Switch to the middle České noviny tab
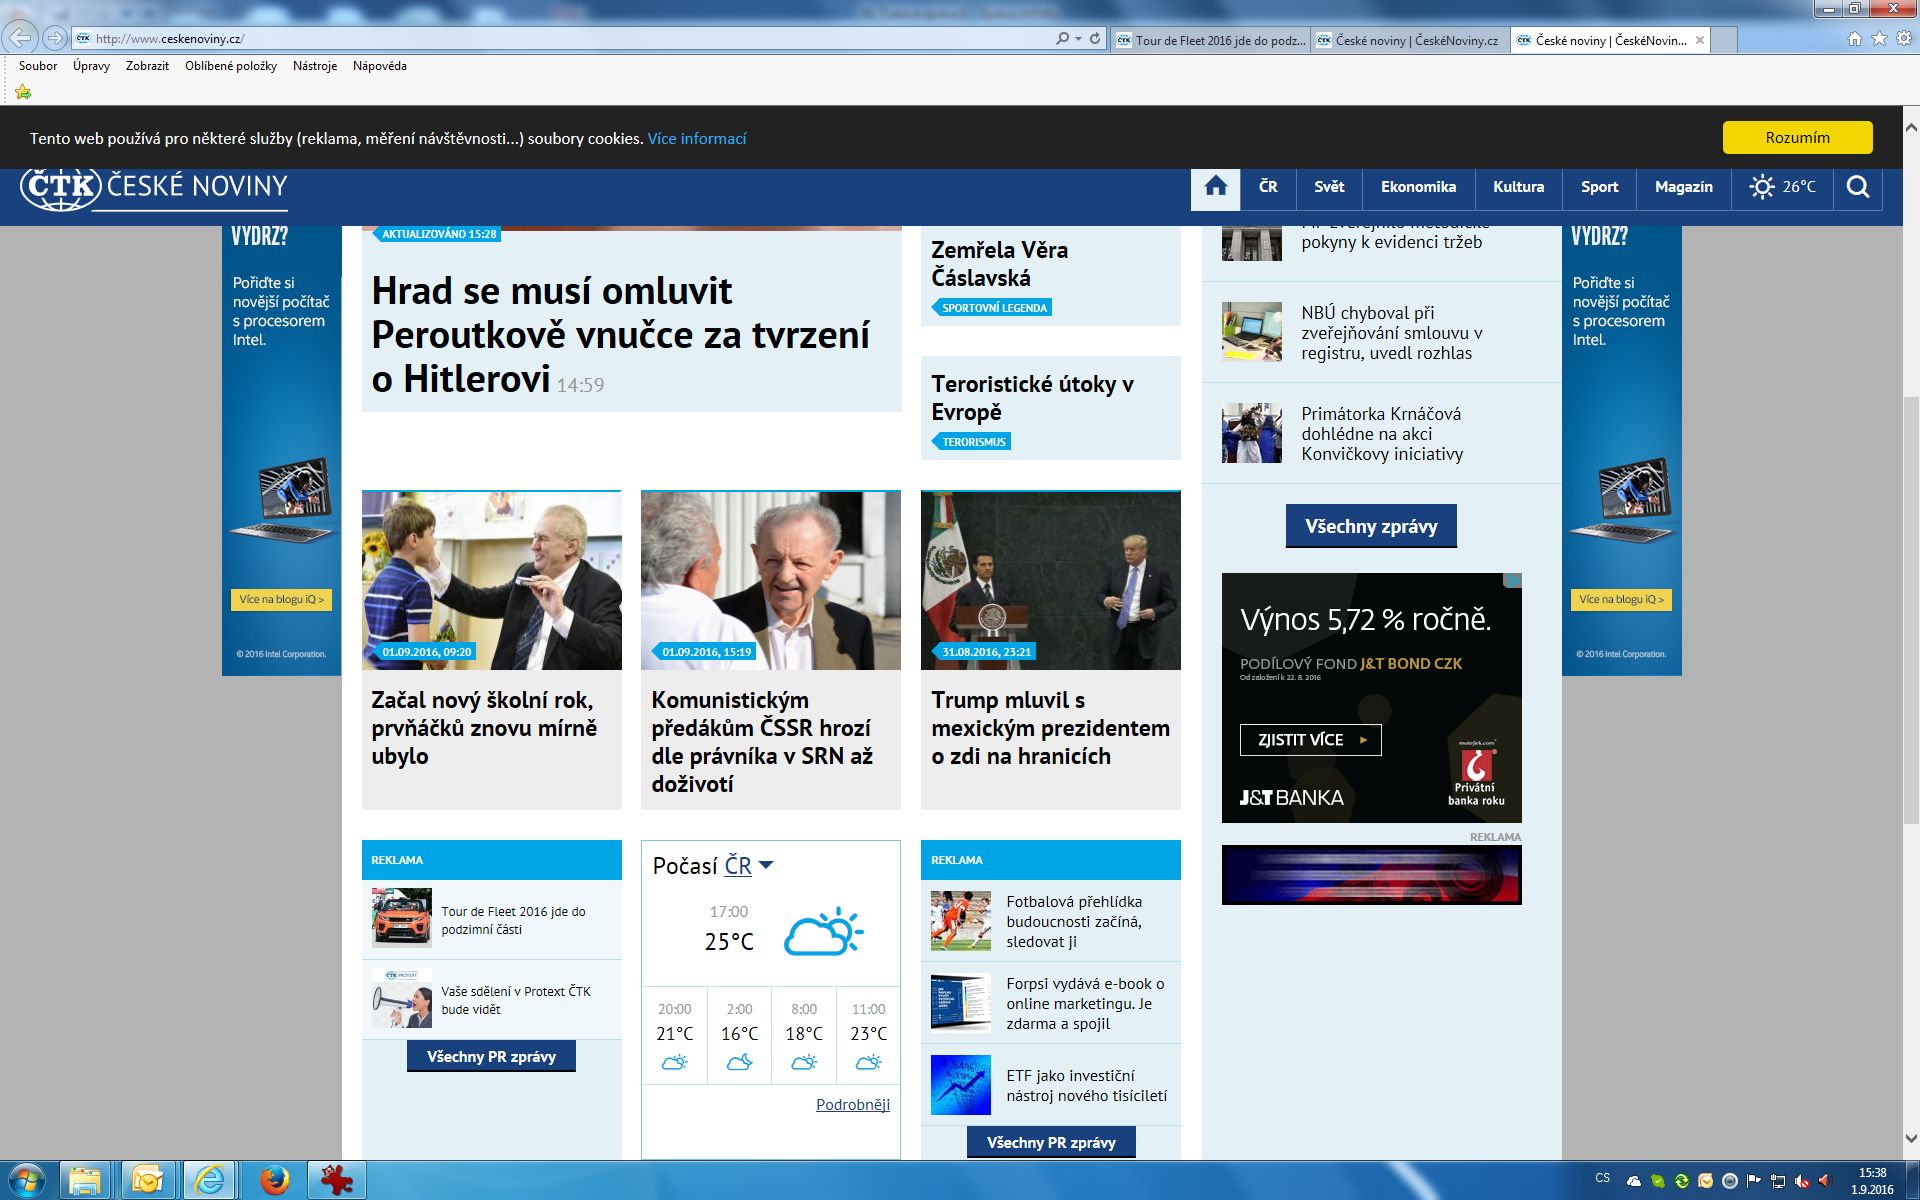The width and height of the screenshot is (1920, 1200). coord(1410,41)
